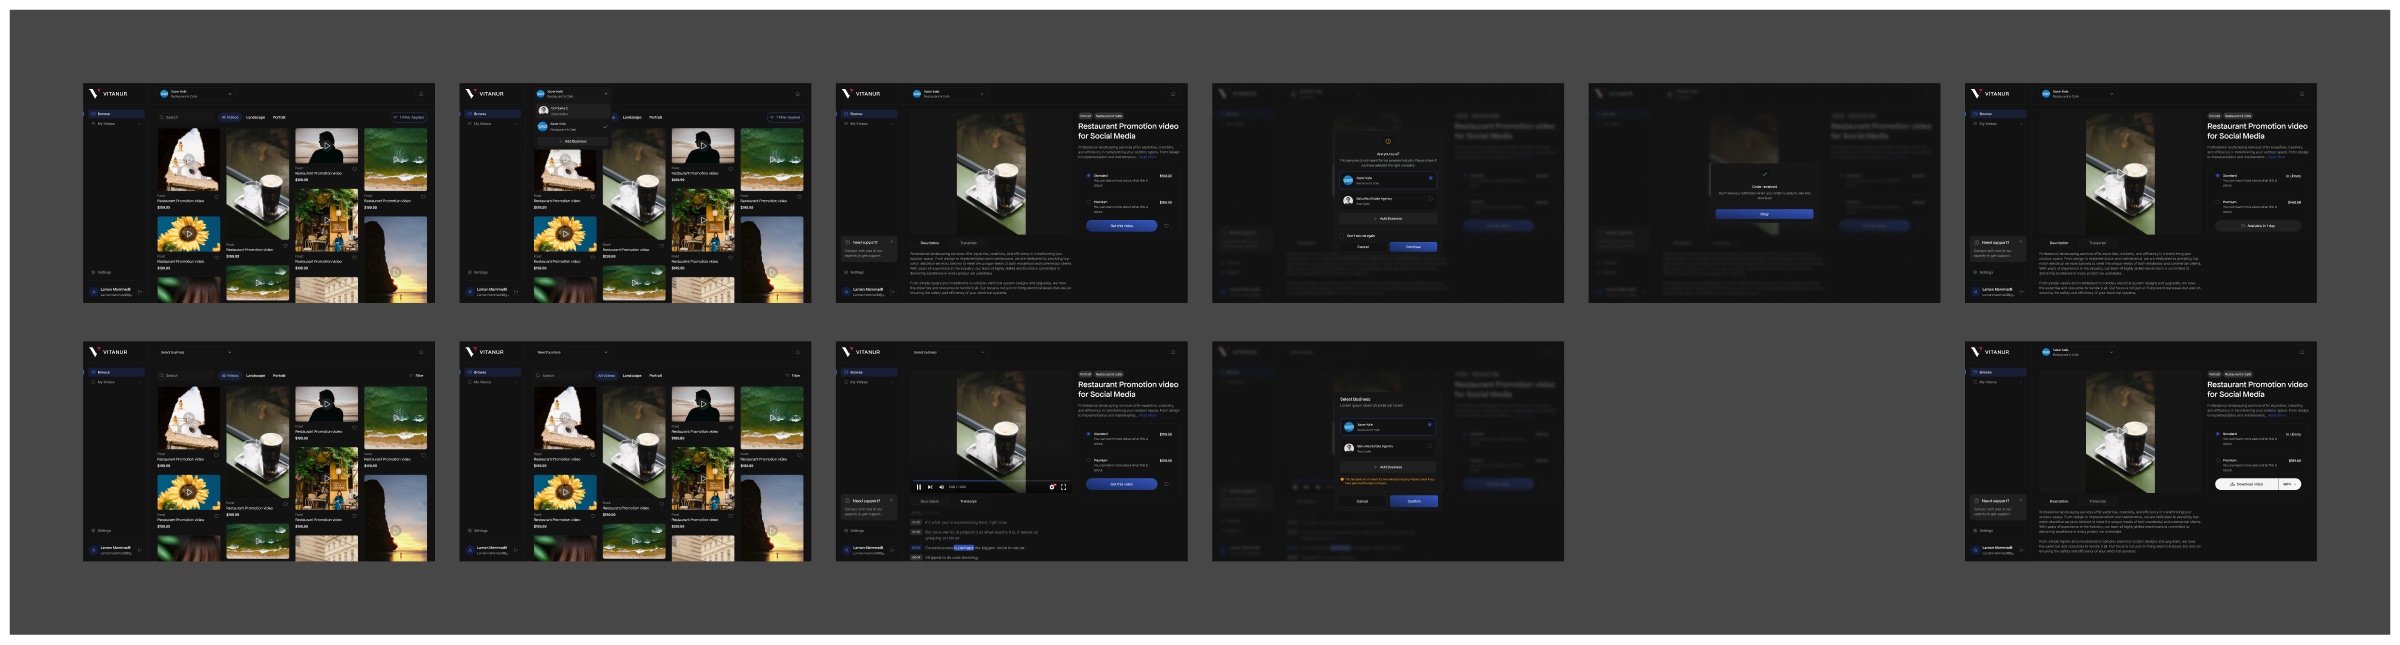Screen dimensions: 2400x645
Task: Choose the Premium radio in the Download video frame
Action: pos(2217,460)
